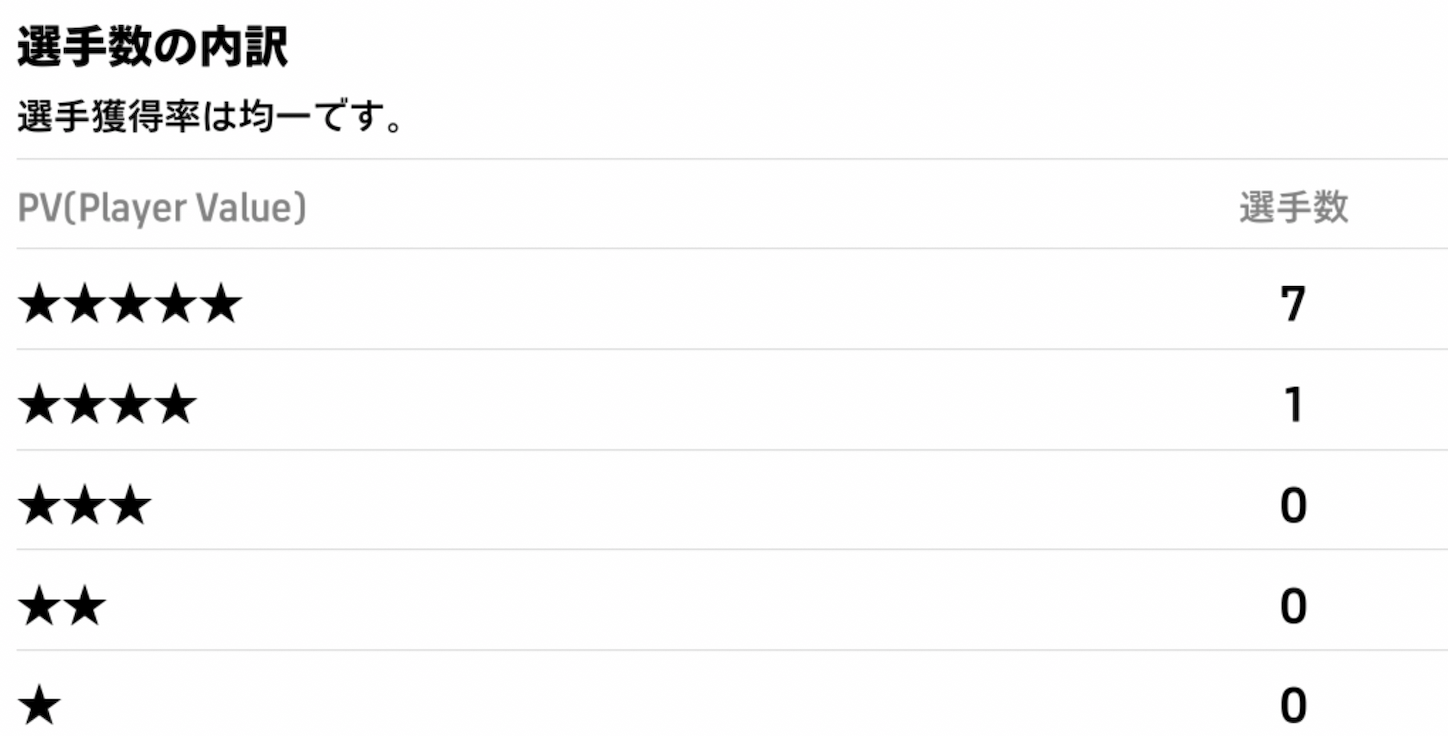Click the three-star PV rating

tap(85, 507)
